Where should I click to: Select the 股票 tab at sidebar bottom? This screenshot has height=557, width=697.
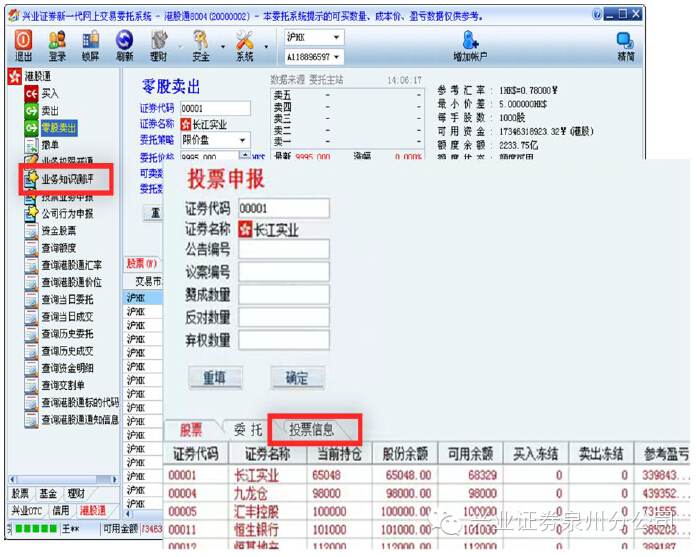pyautogui.click(x=20, y=494)
